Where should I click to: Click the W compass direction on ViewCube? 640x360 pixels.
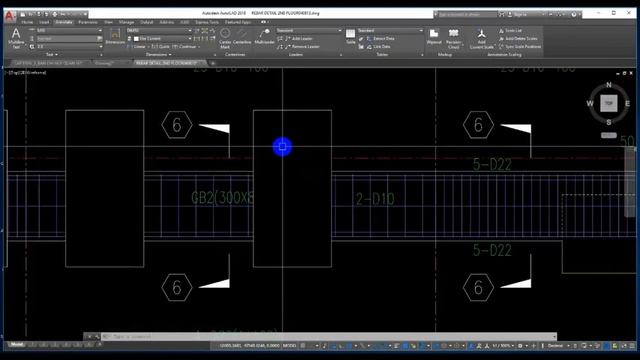pyautogui.click(x=590, y=103)
